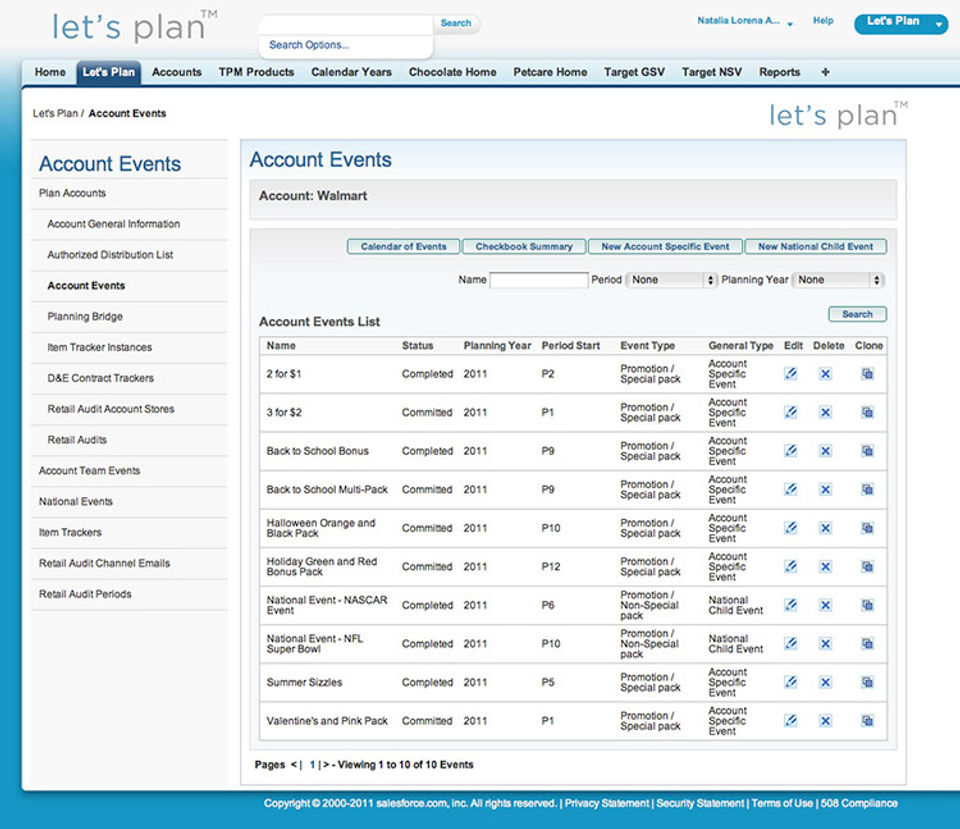Image resolution: width=960 pixels, height=829 pixels.
Task: Open Retail Audit Account Stores
Action: [x=111, y=409]
